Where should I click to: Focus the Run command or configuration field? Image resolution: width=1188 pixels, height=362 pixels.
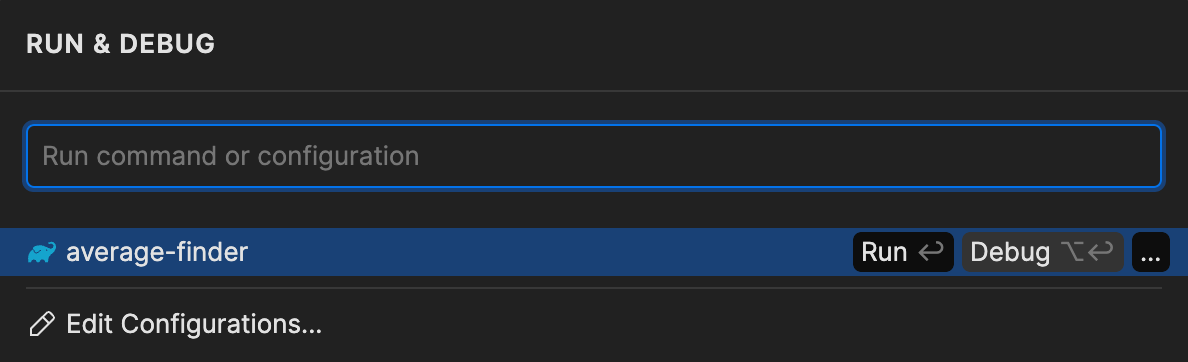(x=594, y=156)
